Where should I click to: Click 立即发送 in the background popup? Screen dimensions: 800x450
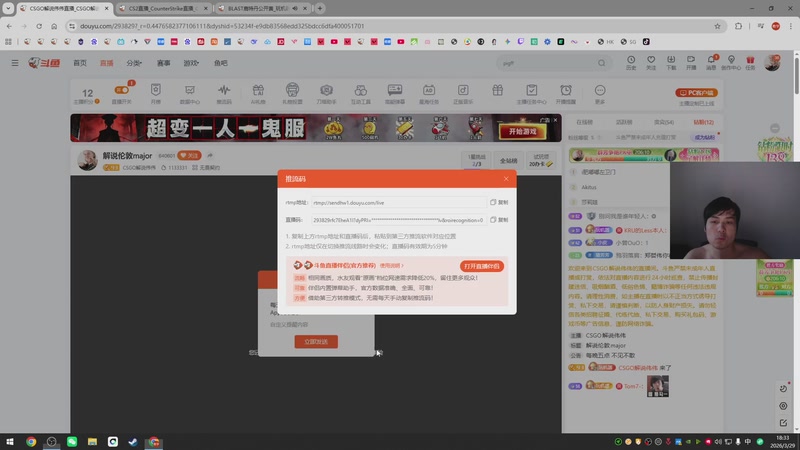[x=316, y=342]
